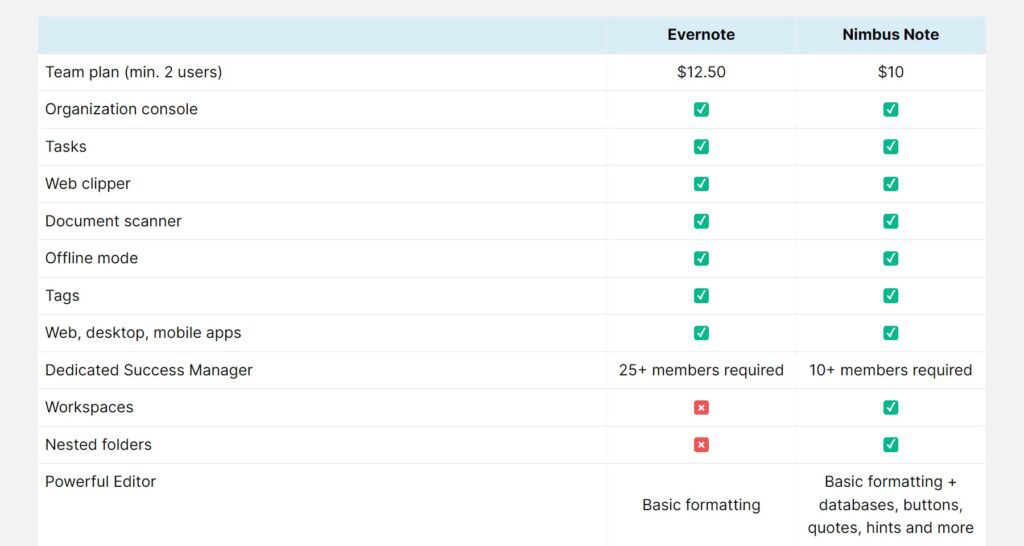Viewport: 1024px width, 546px height.
Task: Click Evernote checkmark for Organization console
Action: (701, 109)
